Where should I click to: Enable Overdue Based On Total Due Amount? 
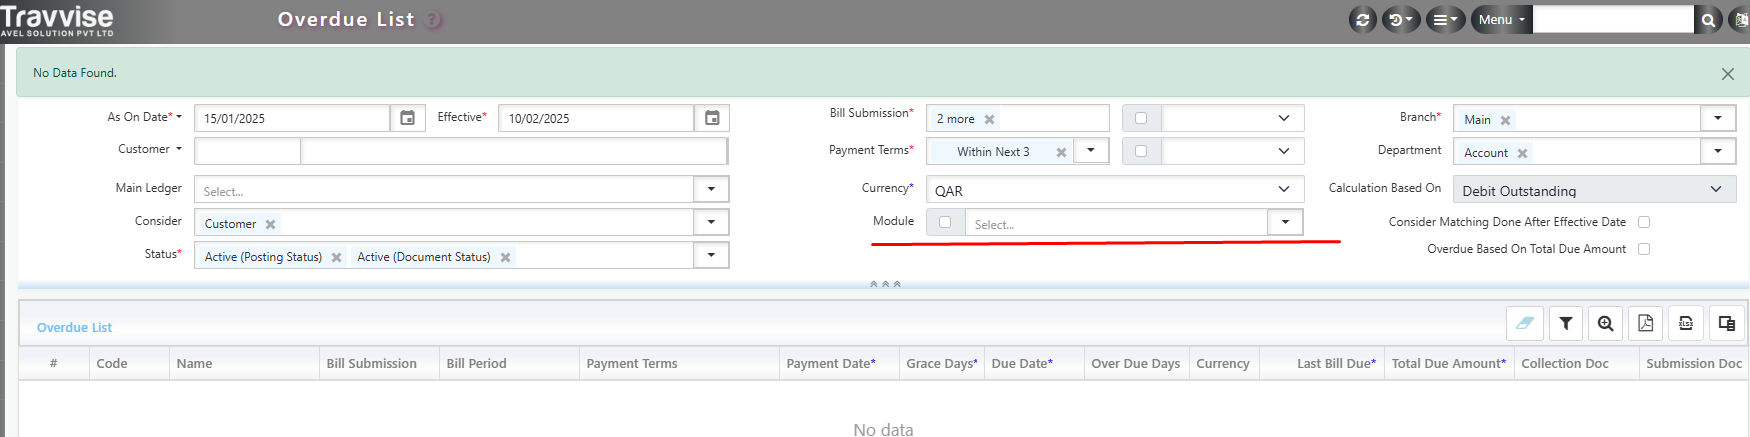click(1644, 249)
